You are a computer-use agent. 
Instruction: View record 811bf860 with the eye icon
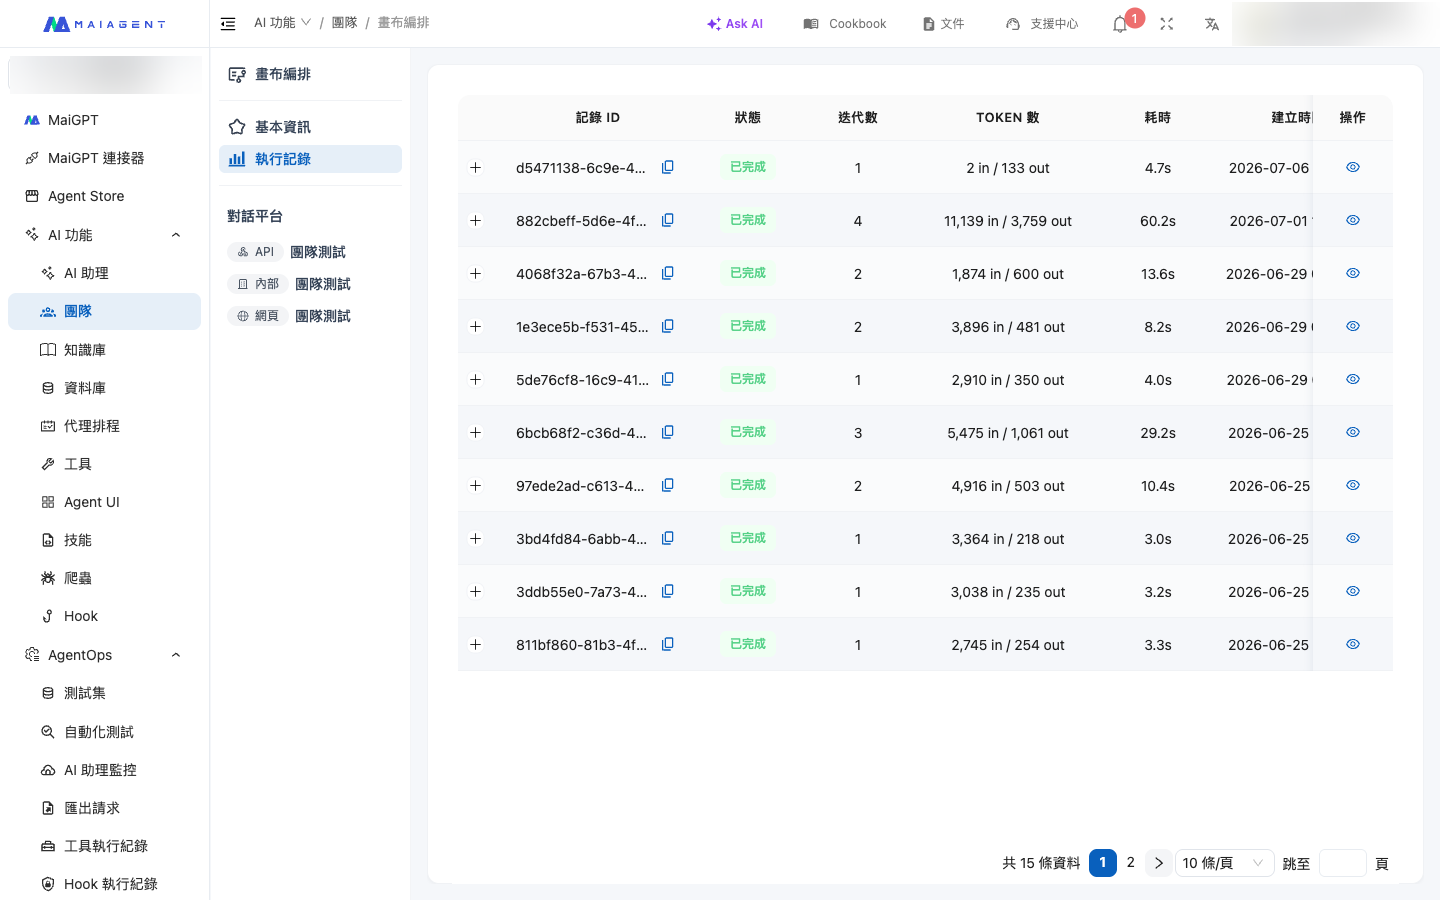pyautogui.click(x=1353, y=644)
